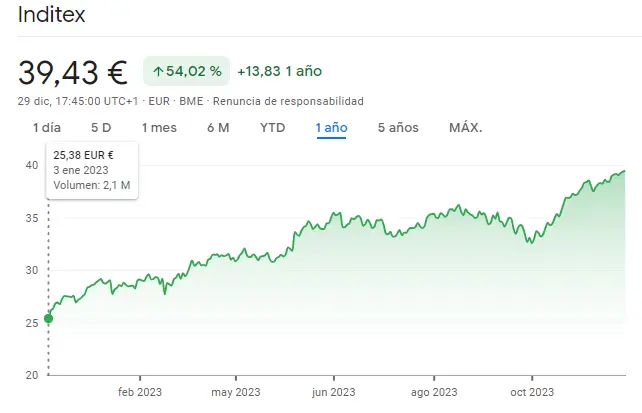
Task: Select the MÁX. time range
Action: click(466, 127)
